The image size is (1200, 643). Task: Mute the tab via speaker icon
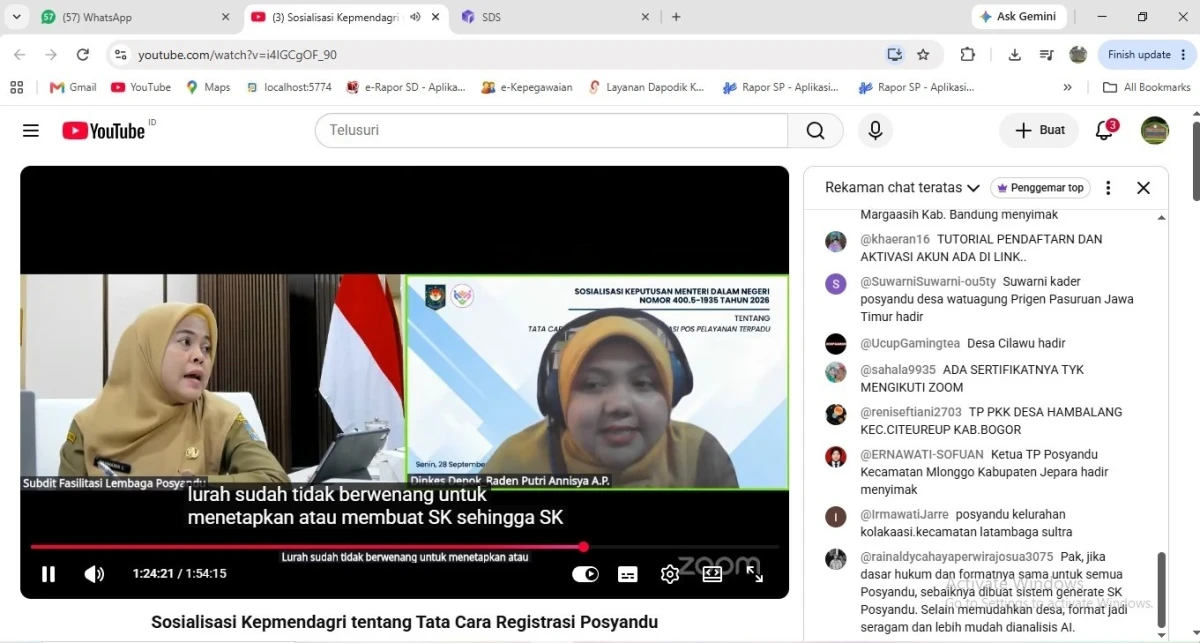click(414, 17)
